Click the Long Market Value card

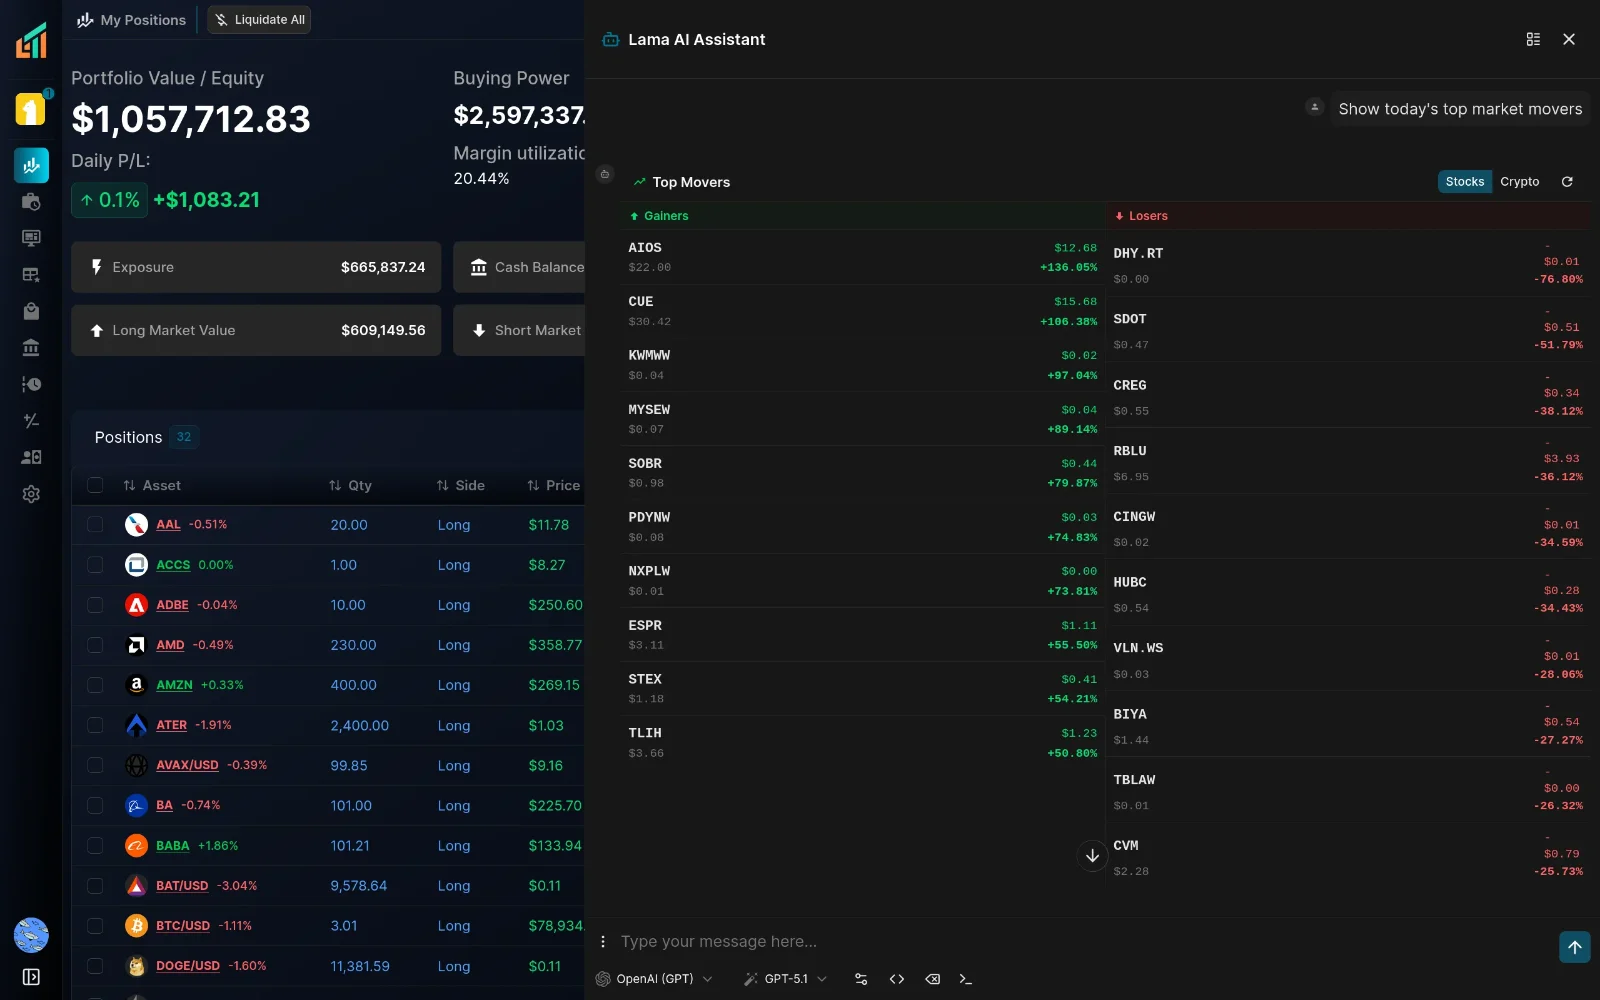point(256,330)
